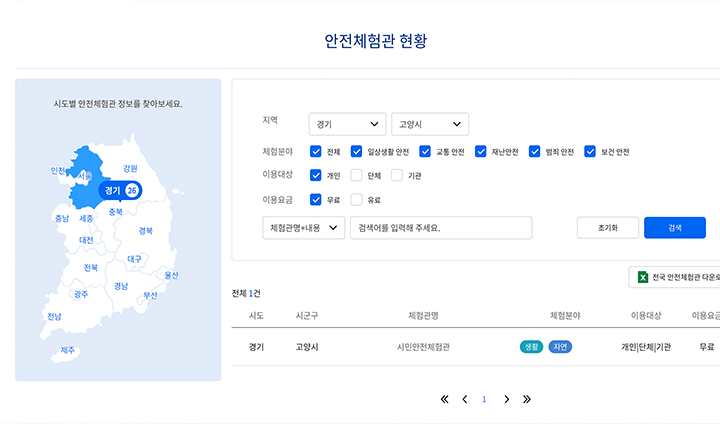This screenshot has width=720, height=424.
Task: Check the 유료 fee checkbox
Action: point(356,199)
